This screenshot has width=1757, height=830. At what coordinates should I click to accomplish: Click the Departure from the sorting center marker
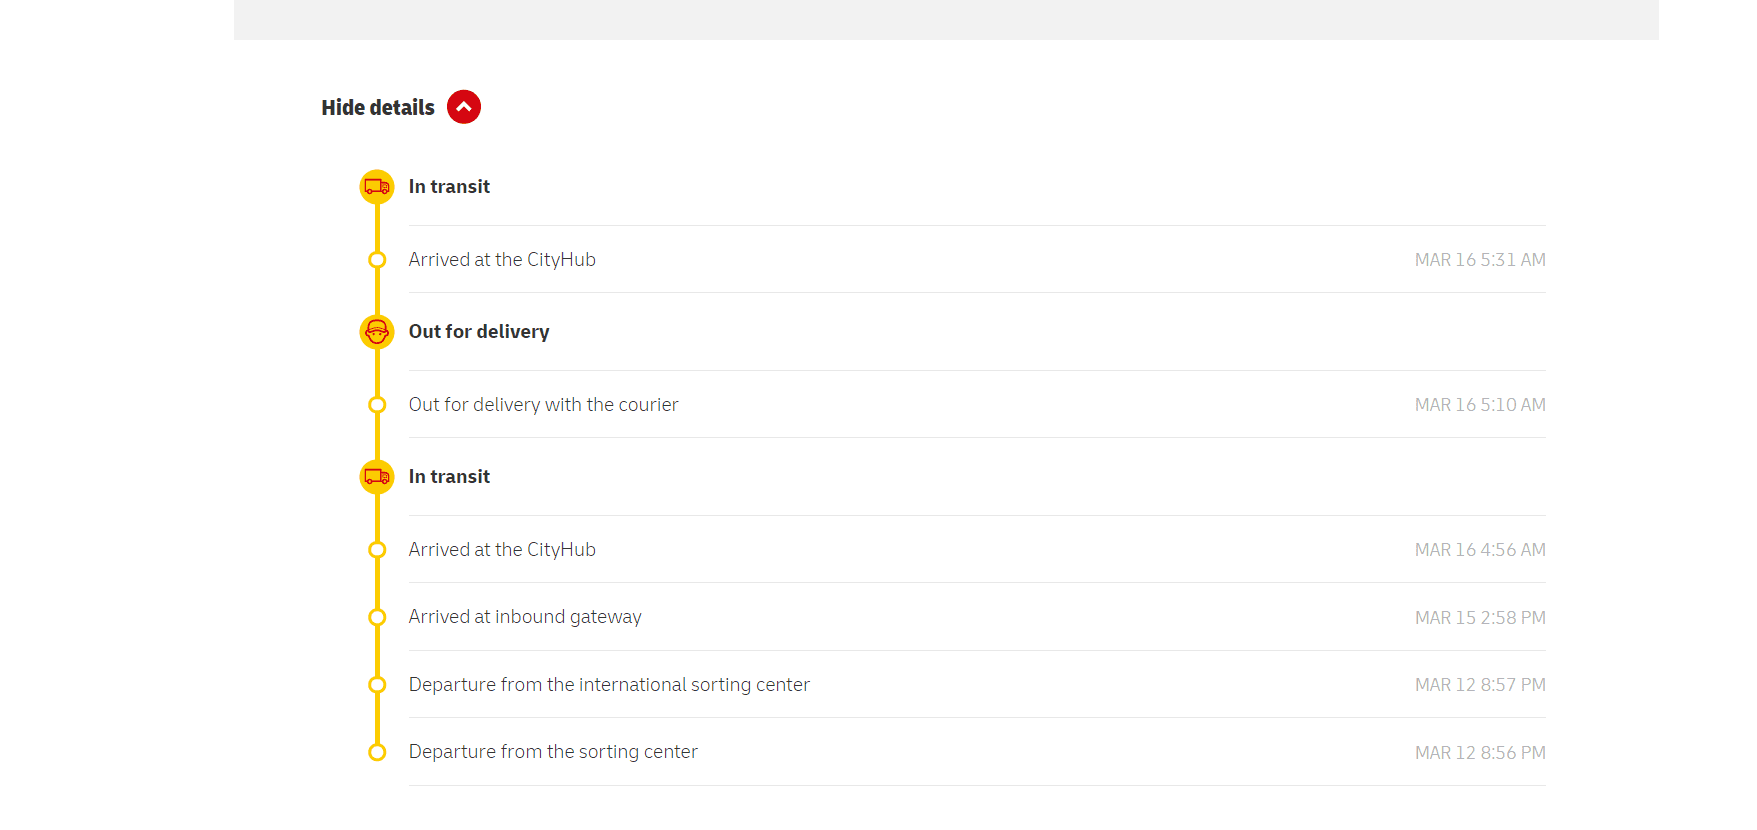point(377,752)
